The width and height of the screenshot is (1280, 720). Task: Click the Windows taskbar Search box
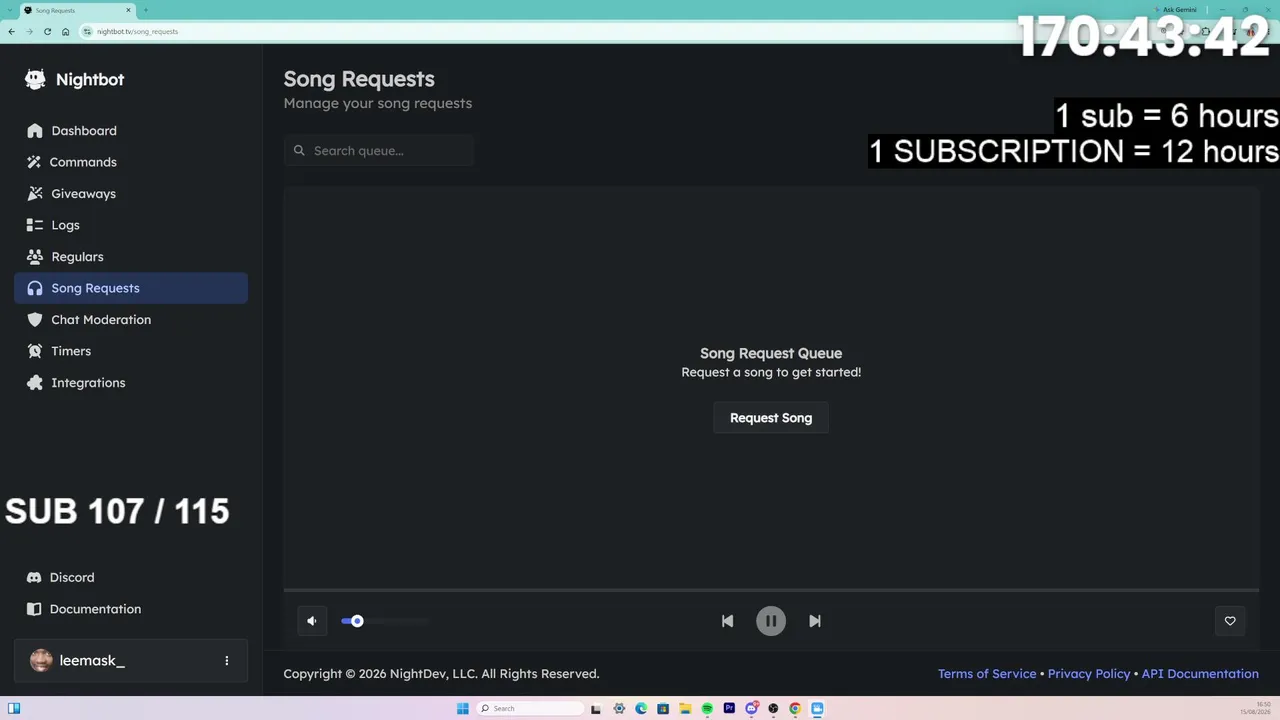tap(530, 709)
